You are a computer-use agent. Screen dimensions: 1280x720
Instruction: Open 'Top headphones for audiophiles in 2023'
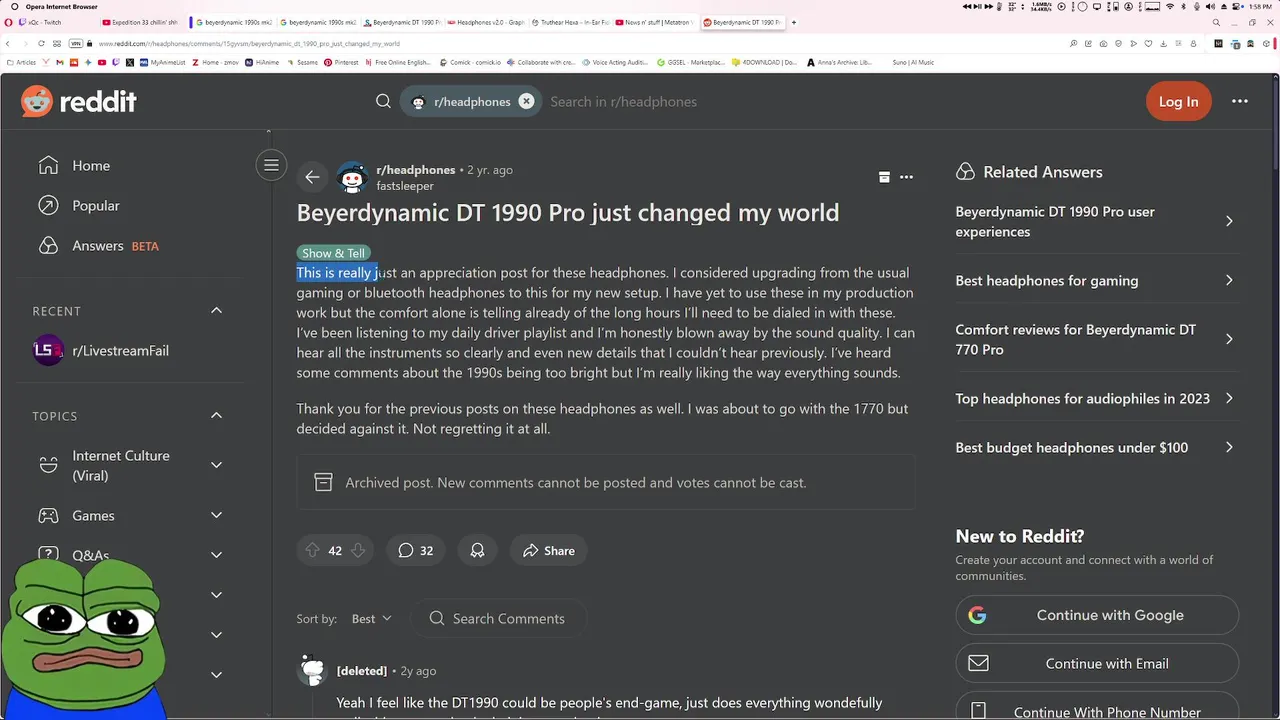tap(1095, 398)
